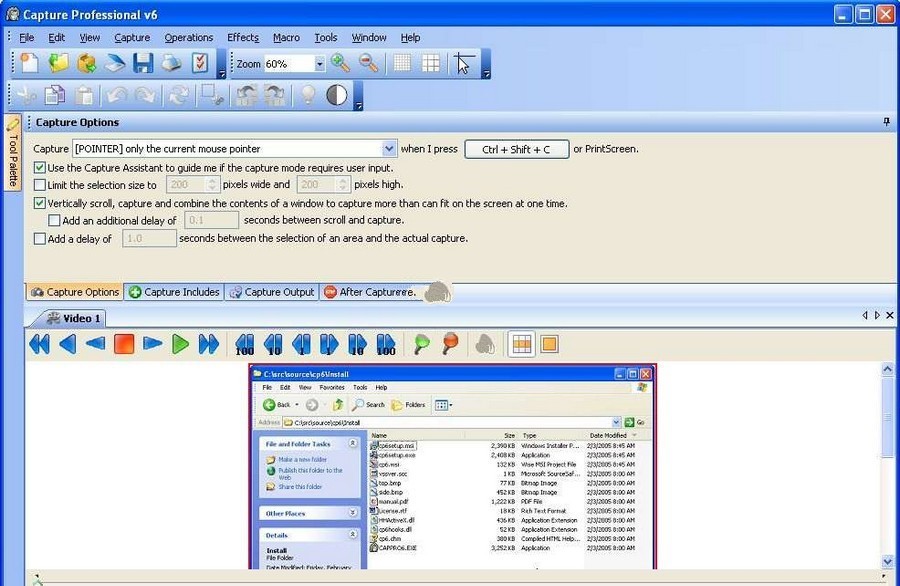This screenshot has height=586, width=900.
Task: Open the Tool Palette side panel
Action: (13, 152)
